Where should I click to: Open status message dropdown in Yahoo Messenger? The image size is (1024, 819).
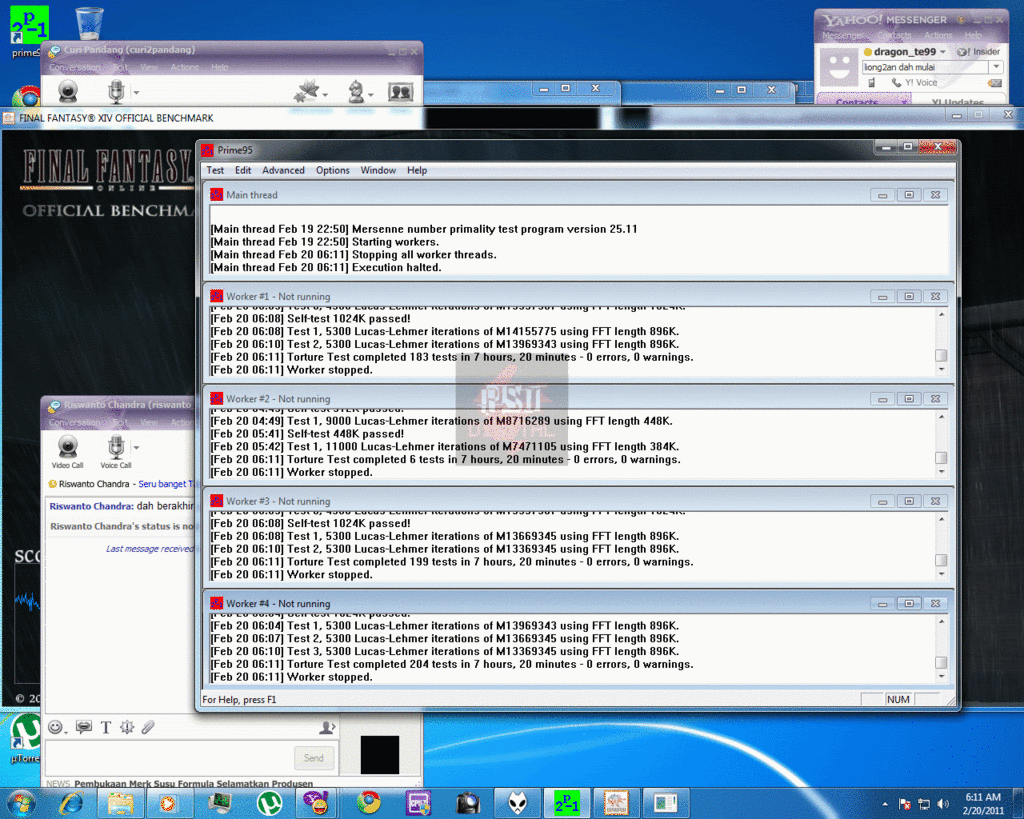tap(996, 67)
